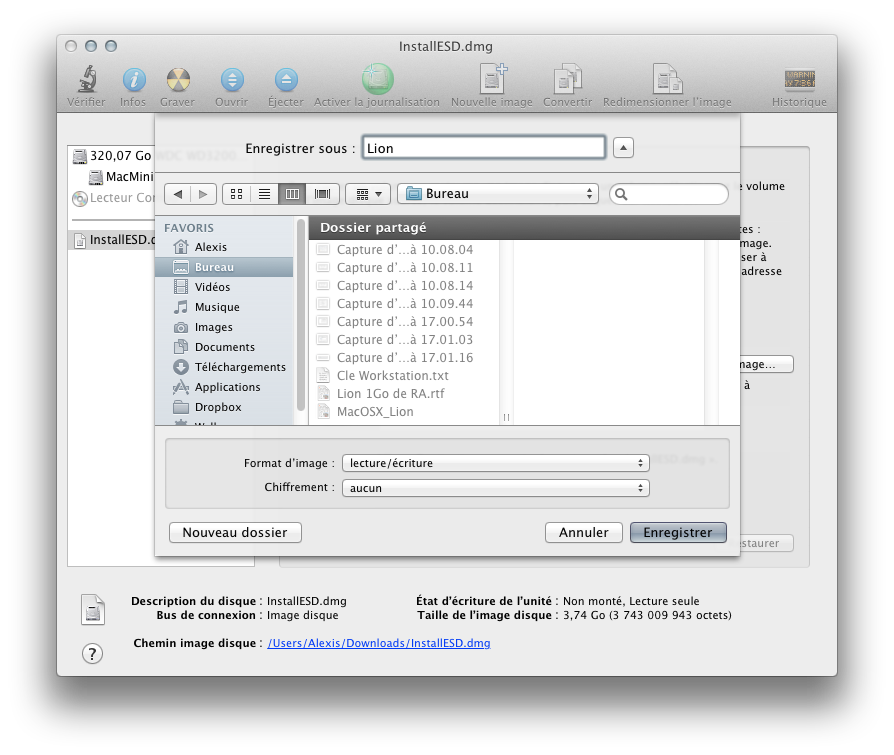
Task: Click the Éjecter toolbar icon
Action: 286,80
